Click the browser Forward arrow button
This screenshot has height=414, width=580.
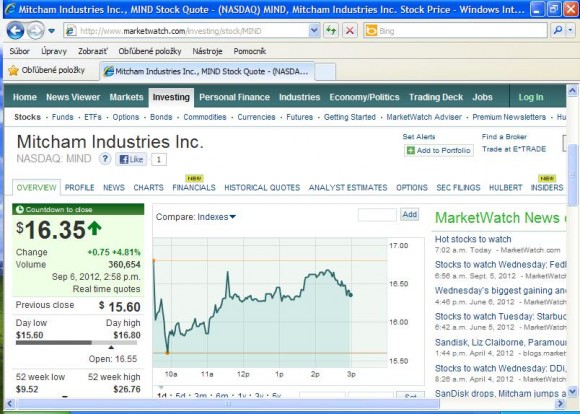point(36,31)
